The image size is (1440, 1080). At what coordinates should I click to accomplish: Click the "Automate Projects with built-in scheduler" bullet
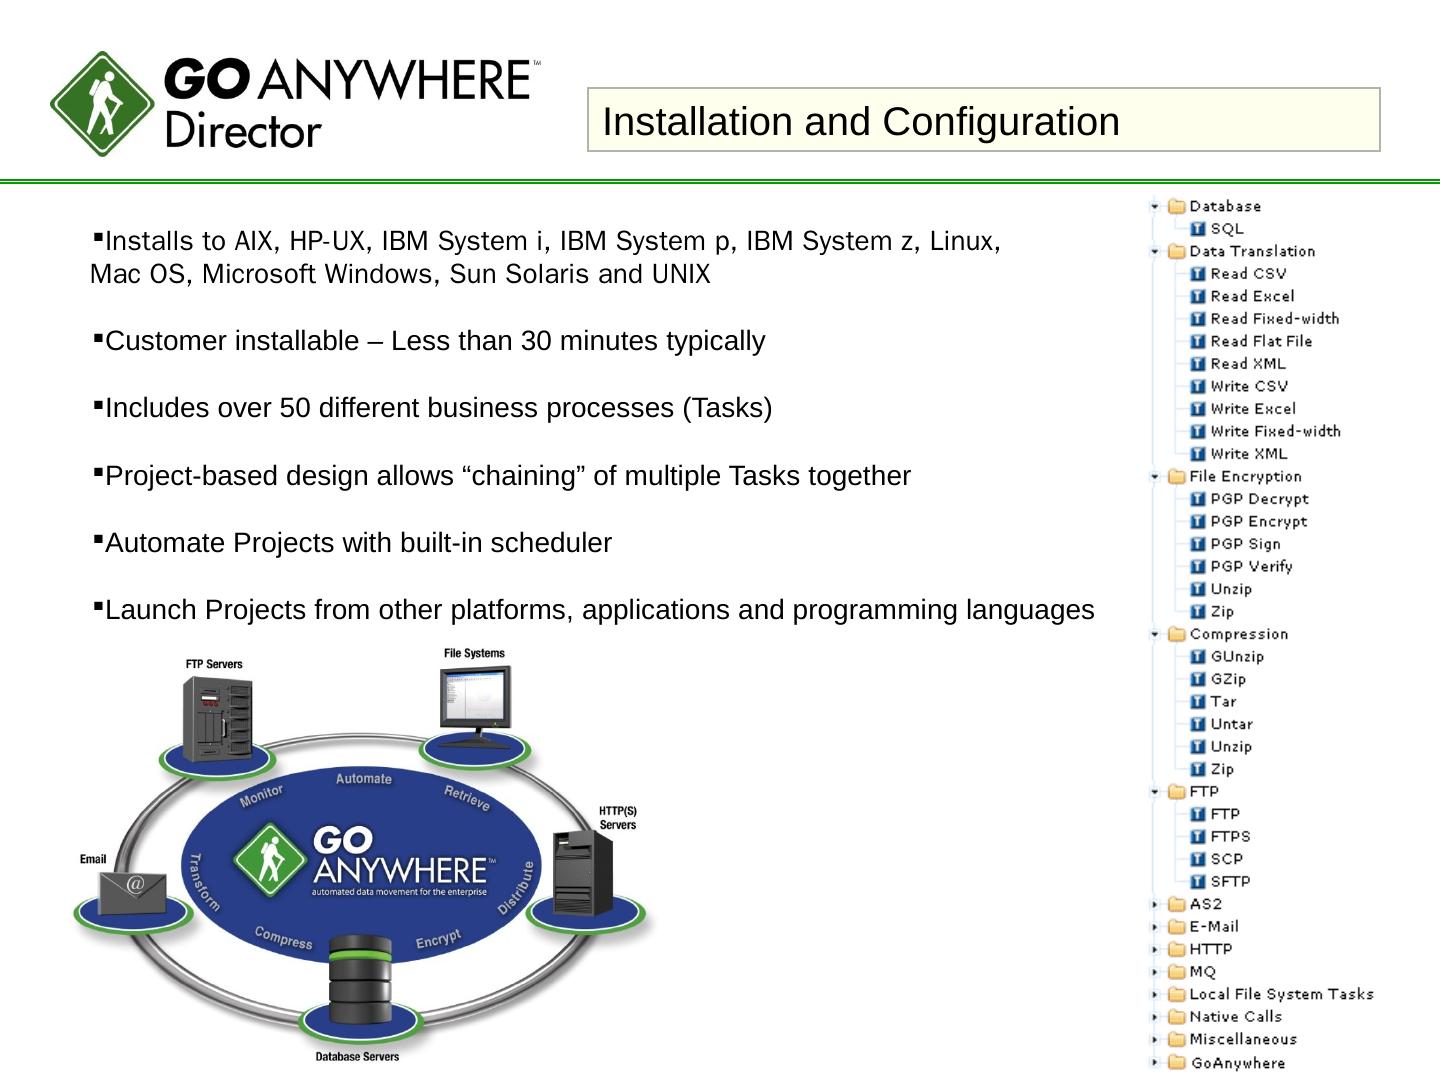point(358,543)
